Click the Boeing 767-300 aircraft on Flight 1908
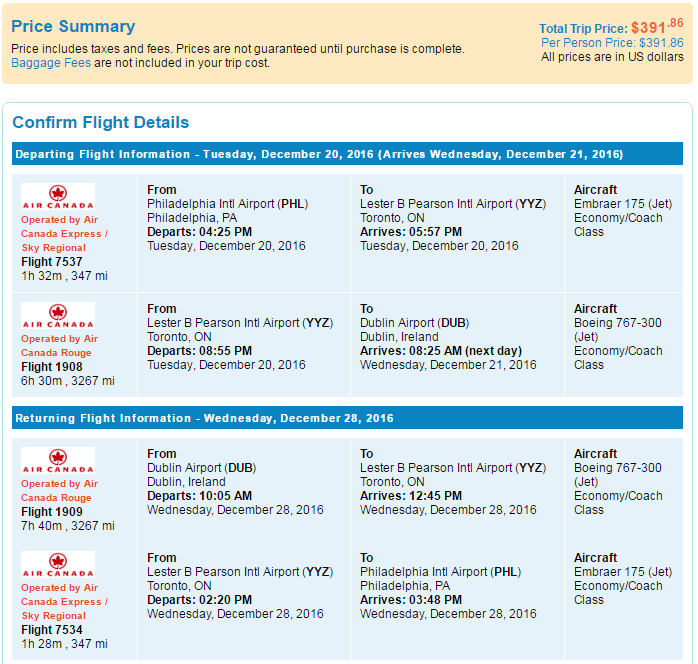Screen dimensions: 698x664 pos(617,330)
